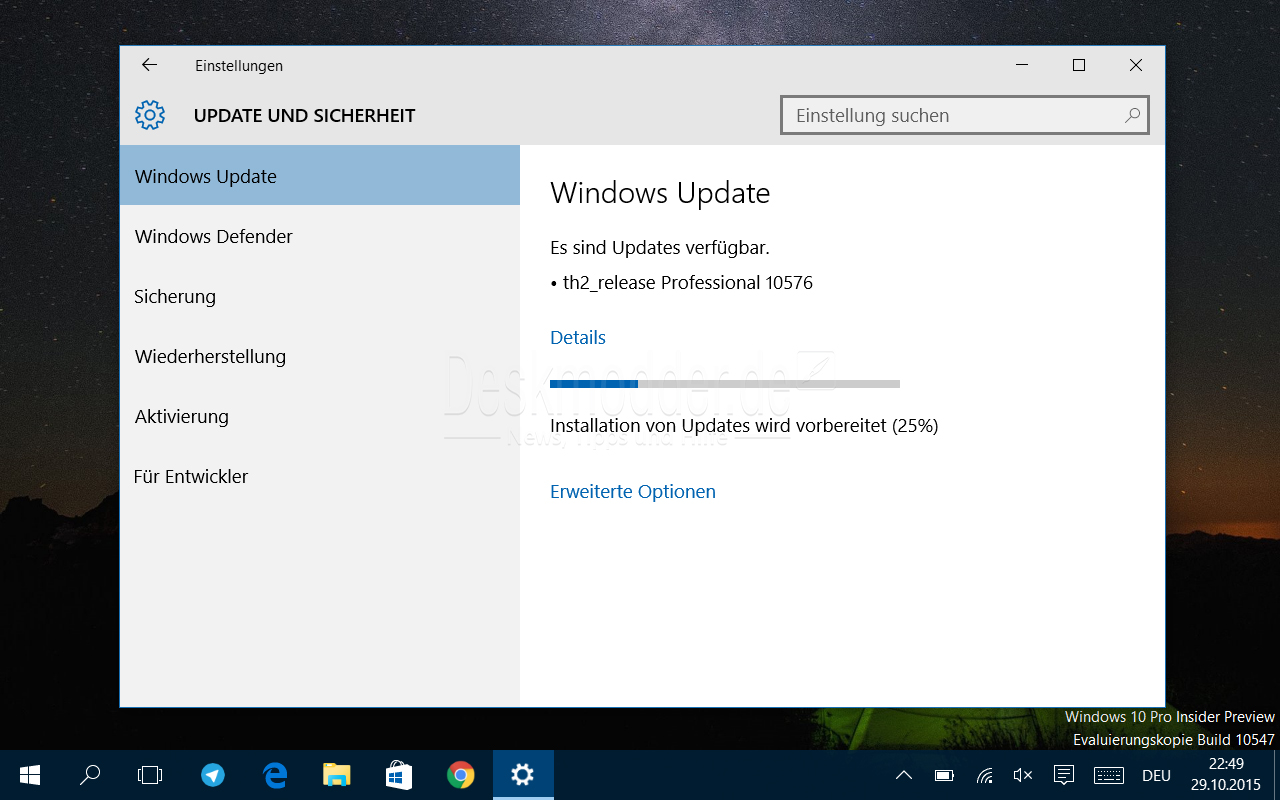Click the Windows Update heading
1280x800 pixels.
click(x=660, y=193)
